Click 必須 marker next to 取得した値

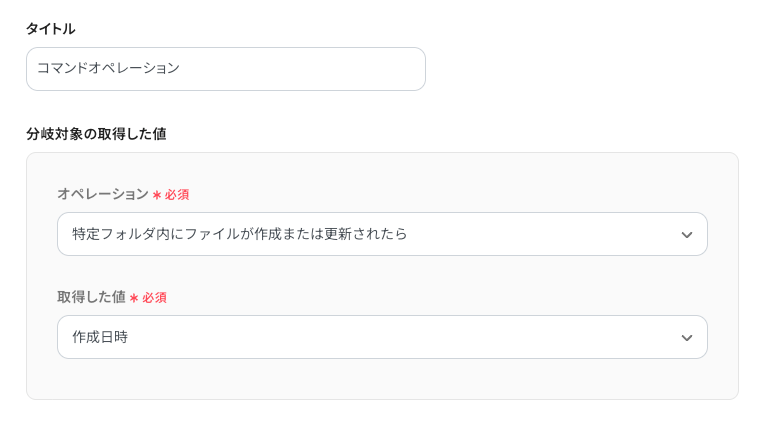(154, 298)
